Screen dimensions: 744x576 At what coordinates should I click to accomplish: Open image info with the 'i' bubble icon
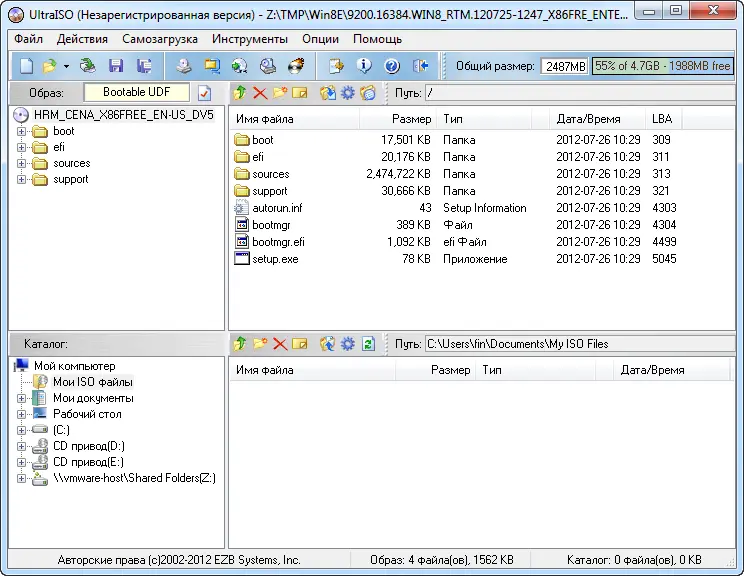point(364,66)
